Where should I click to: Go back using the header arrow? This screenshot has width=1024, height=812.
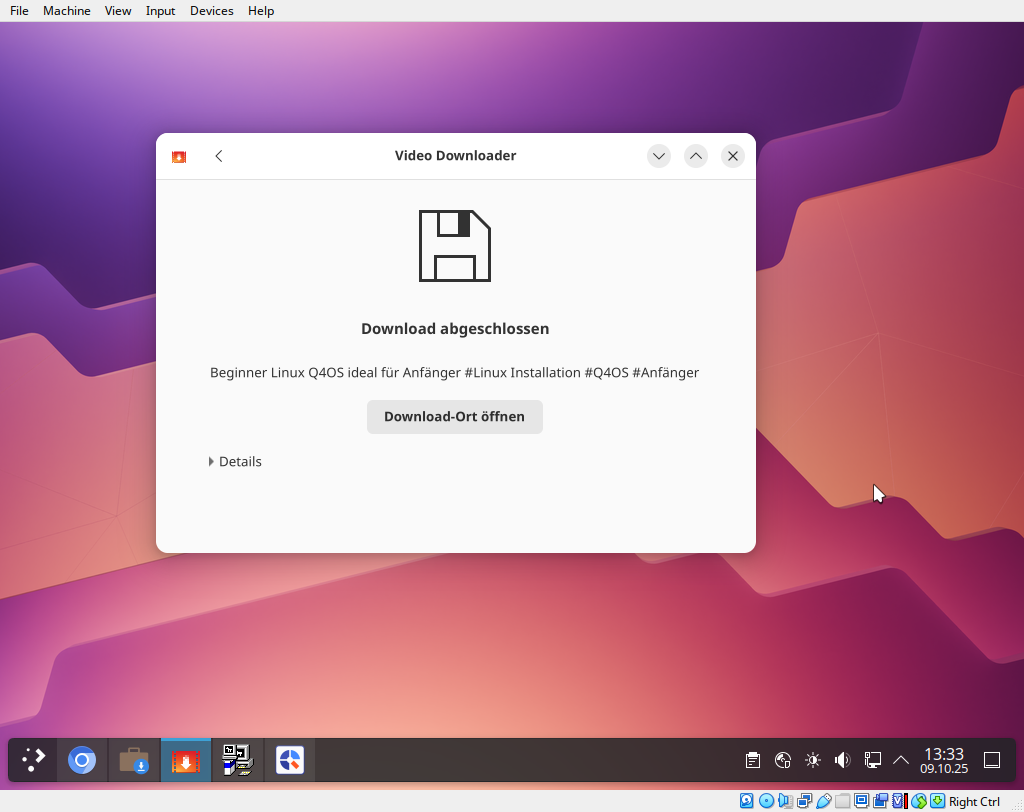pos(219,156)
